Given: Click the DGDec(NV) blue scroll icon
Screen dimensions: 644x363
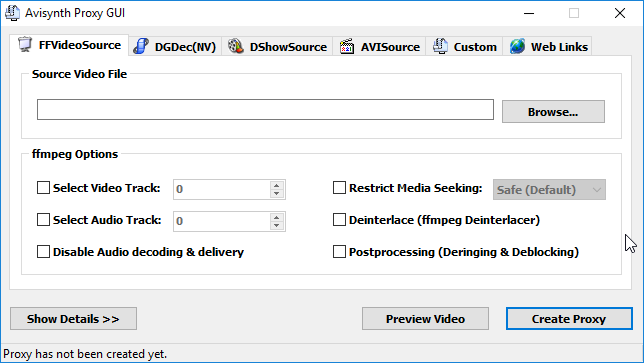Looking at the screenshot, I should [x=141, y=46].
